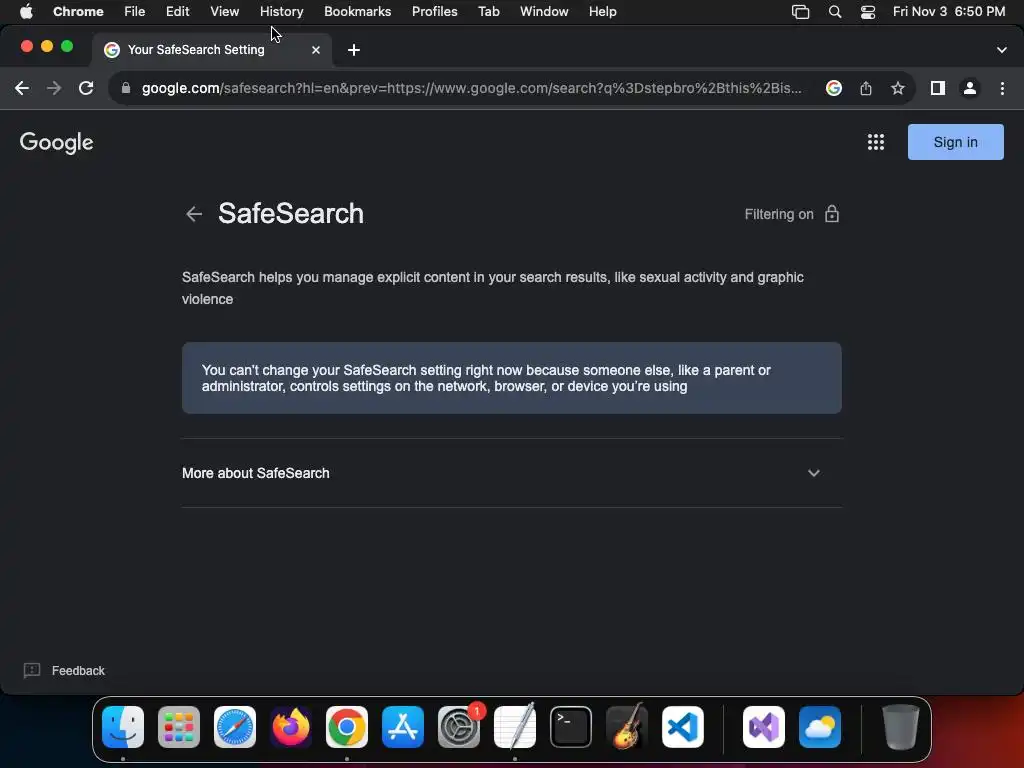Open Finder from the Dock
Viewport: 1024px width, 768px height.
123,727
